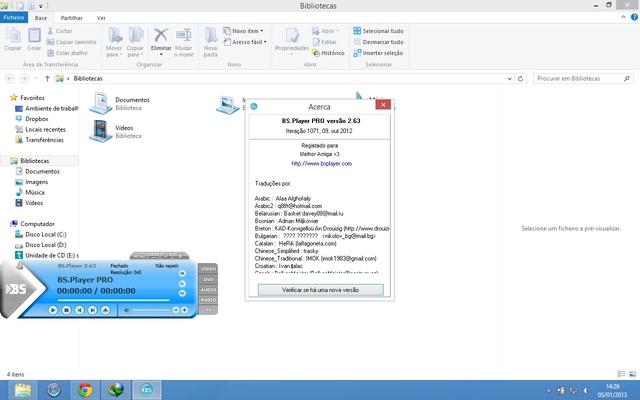Open the Vídeos library item
The width and height of the screenshot is (640, 400).
[116, 131]
